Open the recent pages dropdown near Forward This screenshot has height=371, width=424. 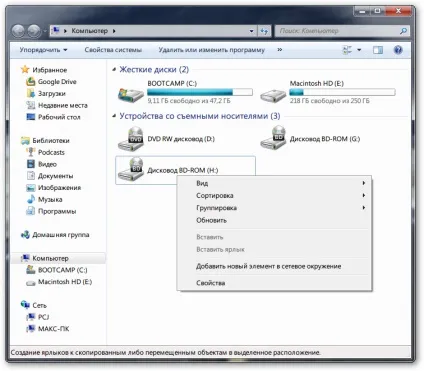click(45, 31)
